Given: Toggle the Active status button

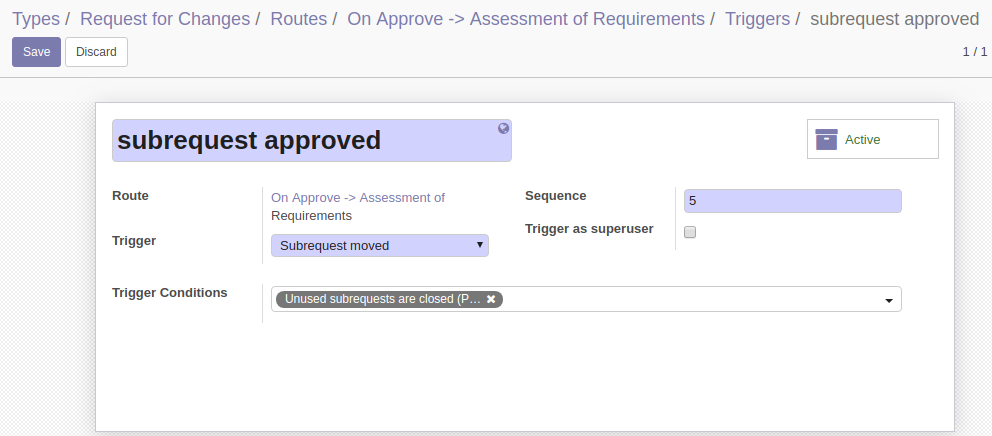Looking at the screenshot, I should coord(872,139).
